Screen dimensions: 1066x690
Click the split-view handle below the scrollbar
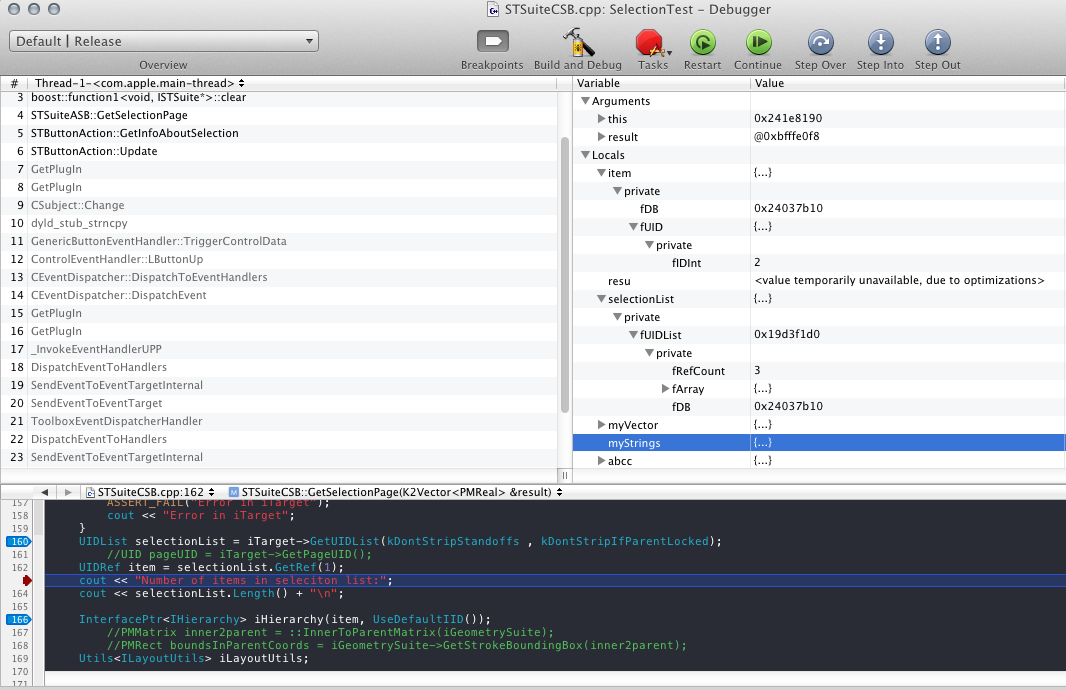click(564, 475)
